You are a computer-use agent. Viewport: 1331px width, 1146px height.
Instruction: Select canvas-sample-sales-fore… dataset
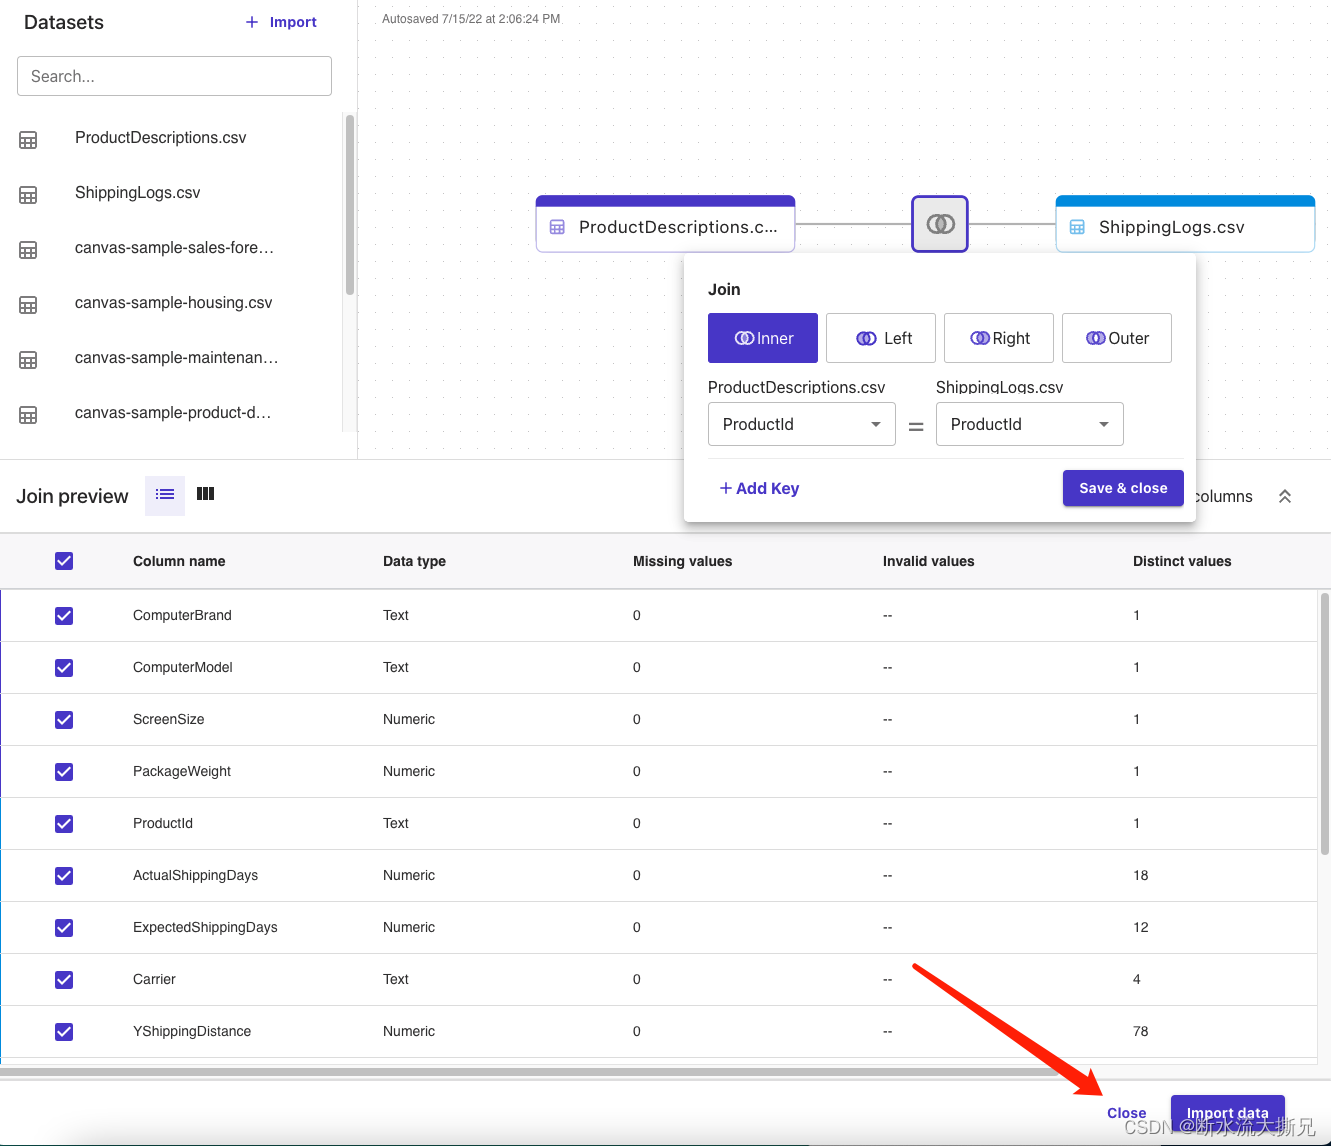click(174, 248)
